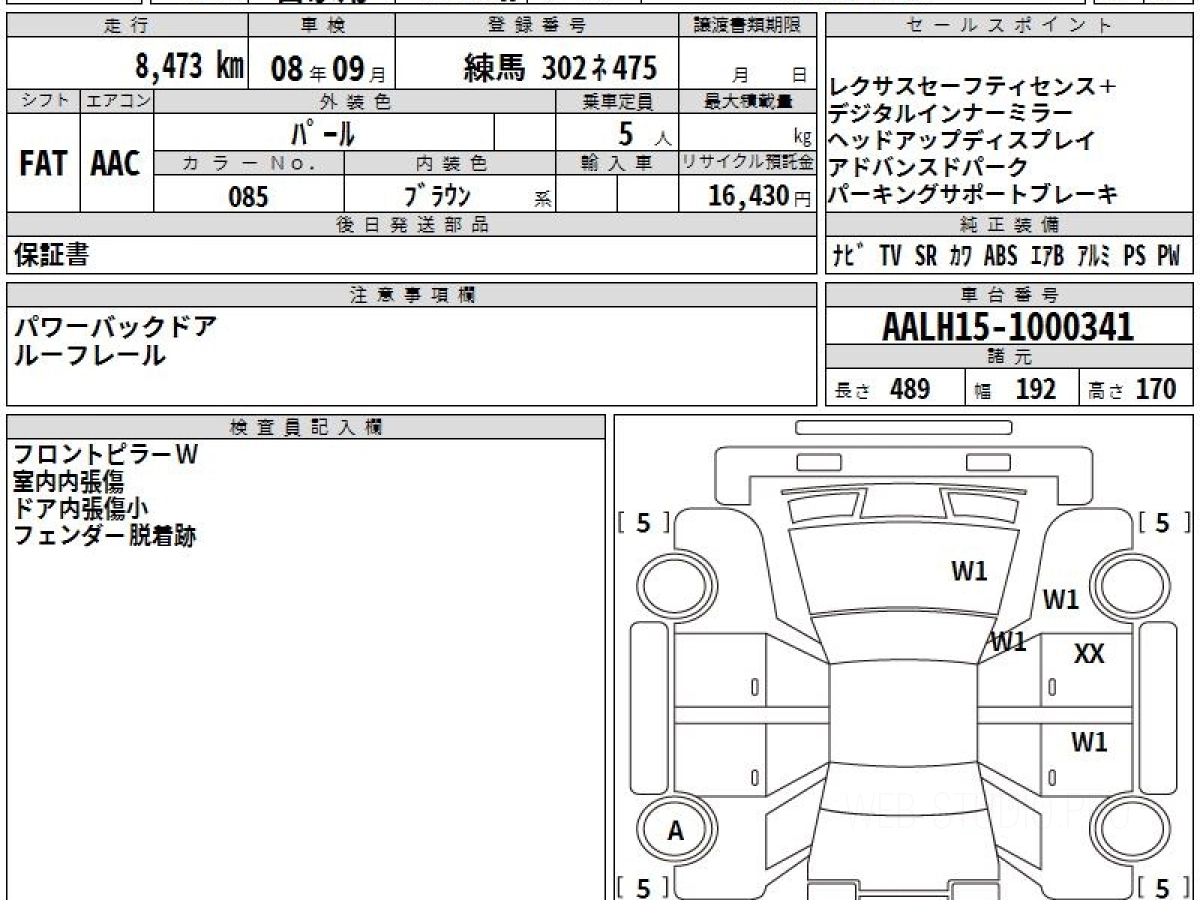
Task: Select the パール exterior color value
Action: [322, 132]
